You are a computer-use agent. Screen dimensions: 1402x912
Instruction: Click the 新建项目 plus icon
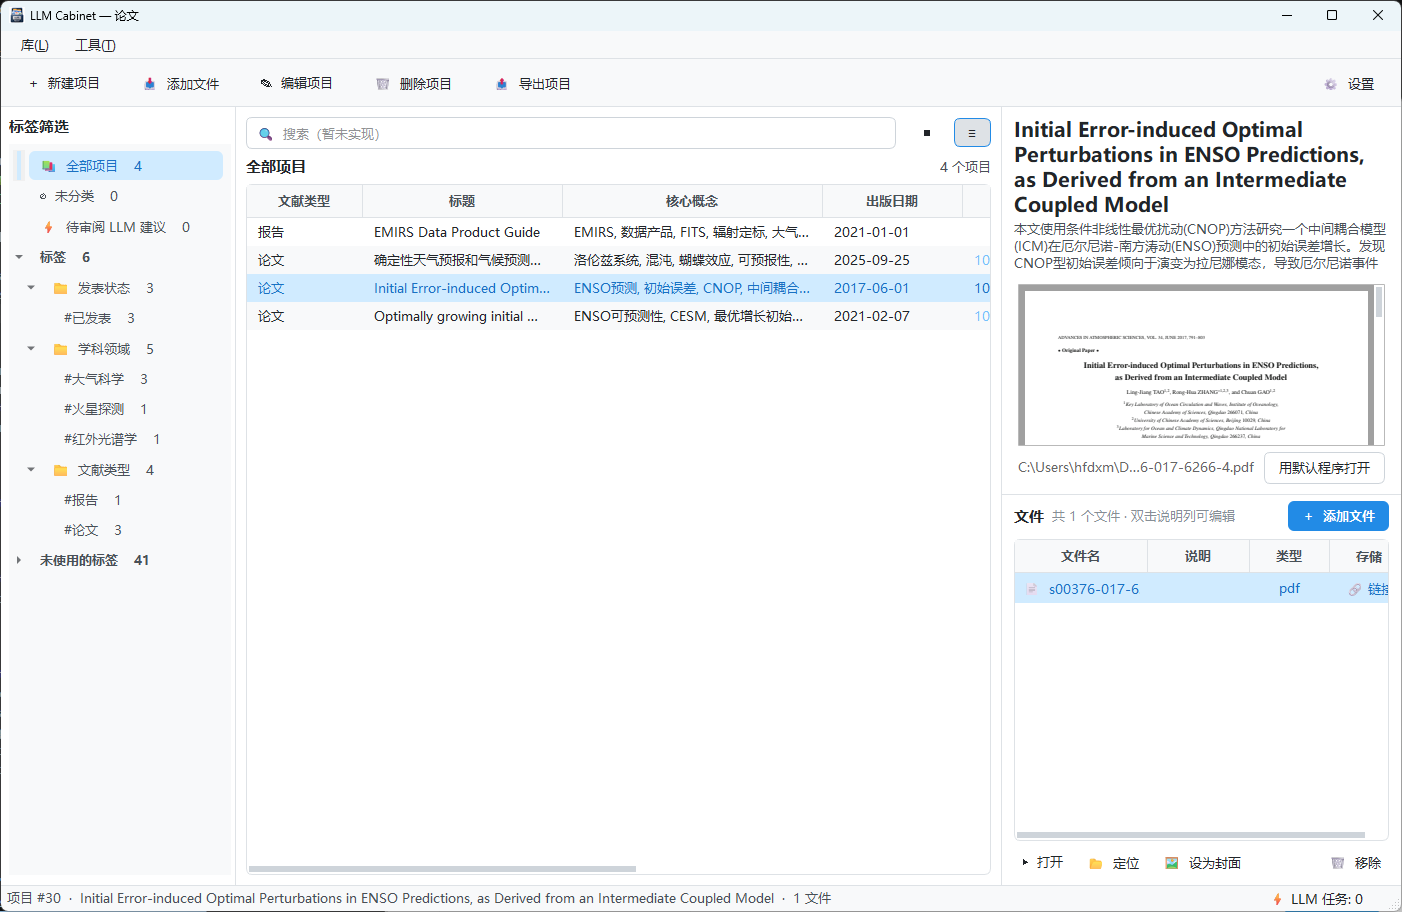coord(33,84)
